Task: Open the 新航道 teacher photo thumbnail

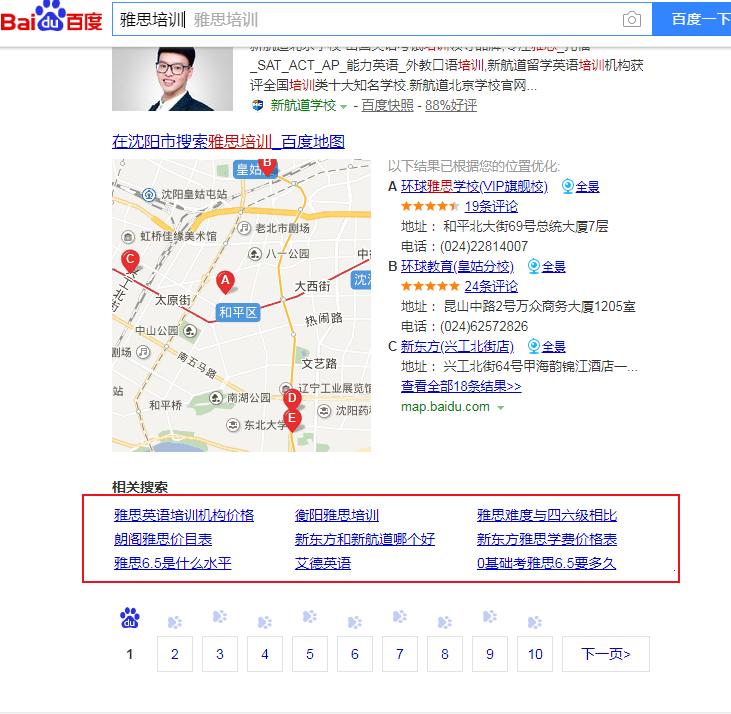Action: tap(172, 79)
